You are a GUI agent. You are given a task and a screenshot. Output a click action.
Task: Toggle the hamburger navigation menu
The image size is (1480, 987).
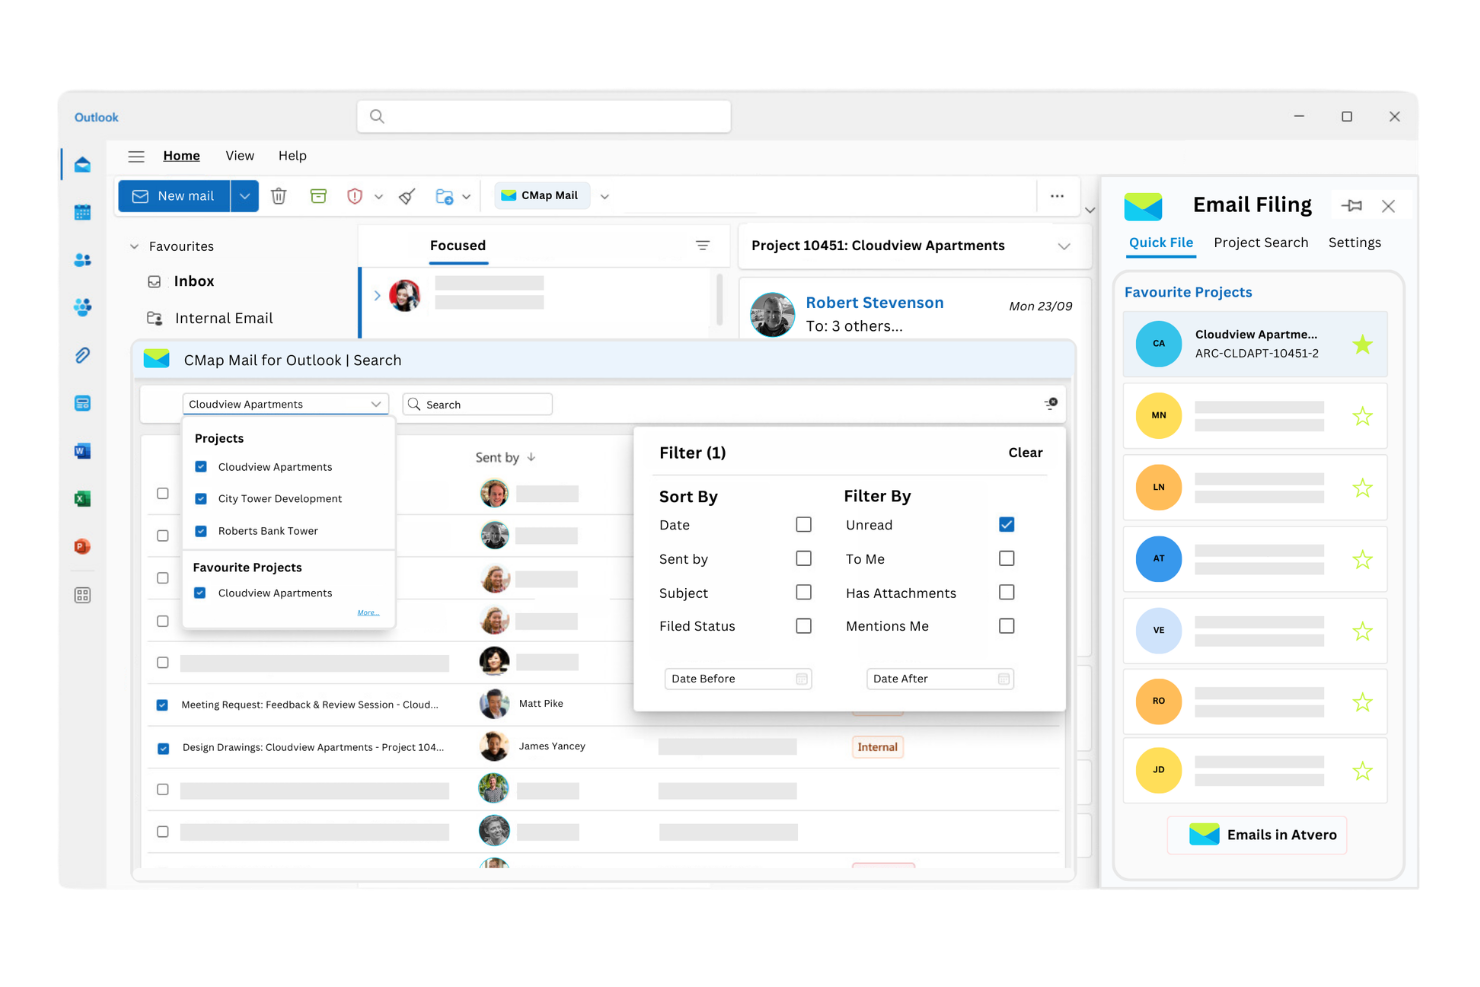pyautogui.click(x=136, y=156)
